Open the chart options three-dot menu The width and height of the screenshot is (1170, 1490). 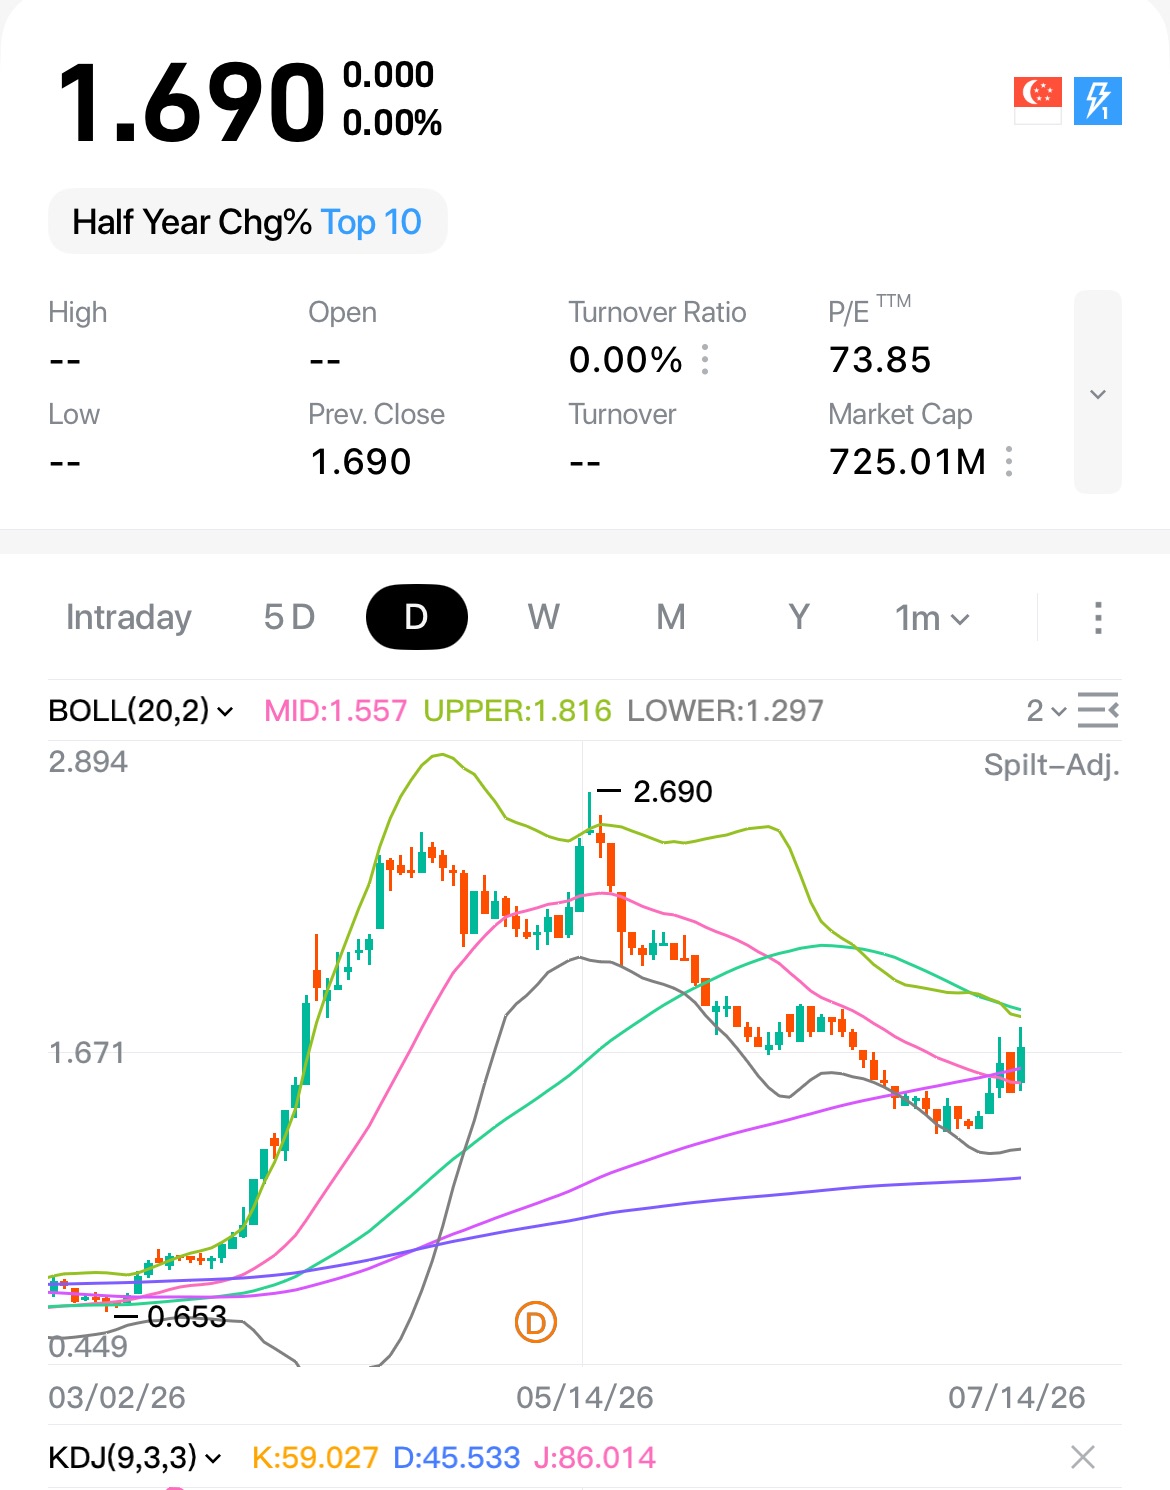pyautogui.click(x=1098, y=618)
